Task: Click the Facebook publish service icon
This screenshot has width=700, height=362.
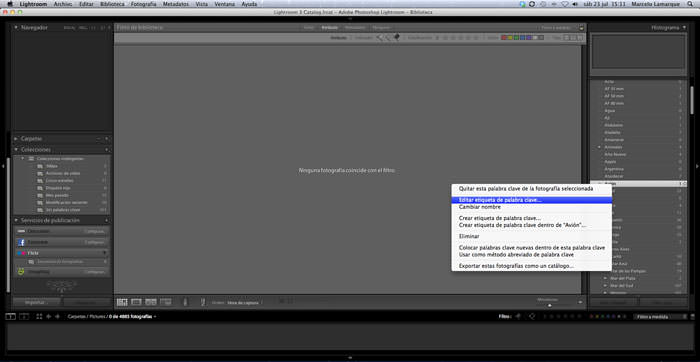Action: (21, 242)
